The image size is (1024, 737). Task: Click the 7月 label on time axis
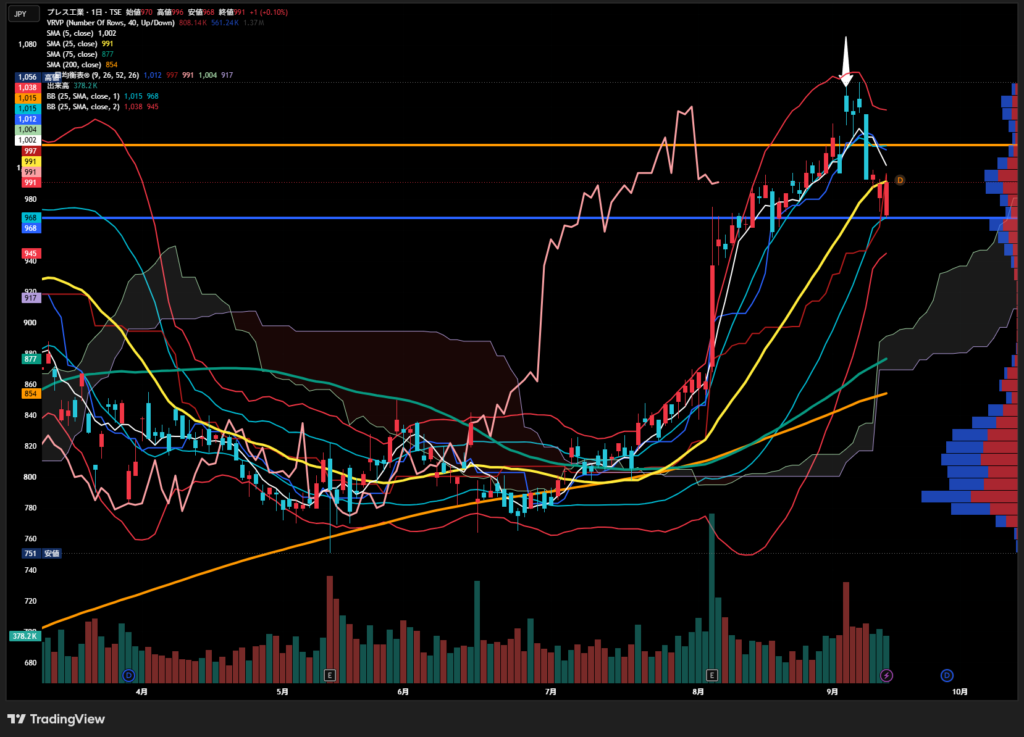(x=551, y=691)
